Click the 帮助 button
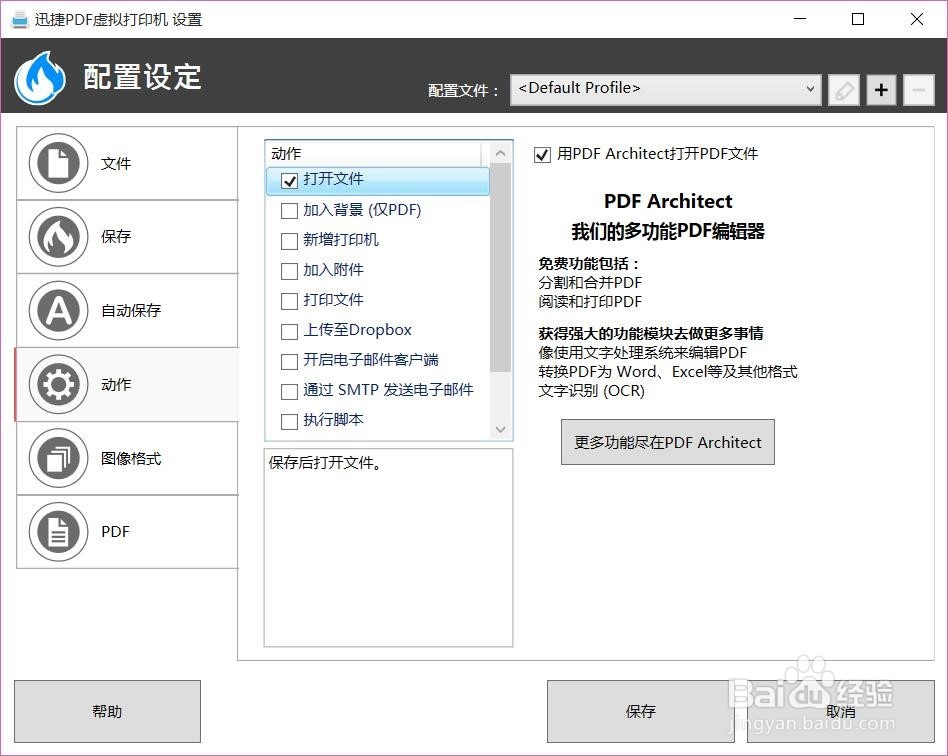 pyautogui.click(x=107, y=711)
